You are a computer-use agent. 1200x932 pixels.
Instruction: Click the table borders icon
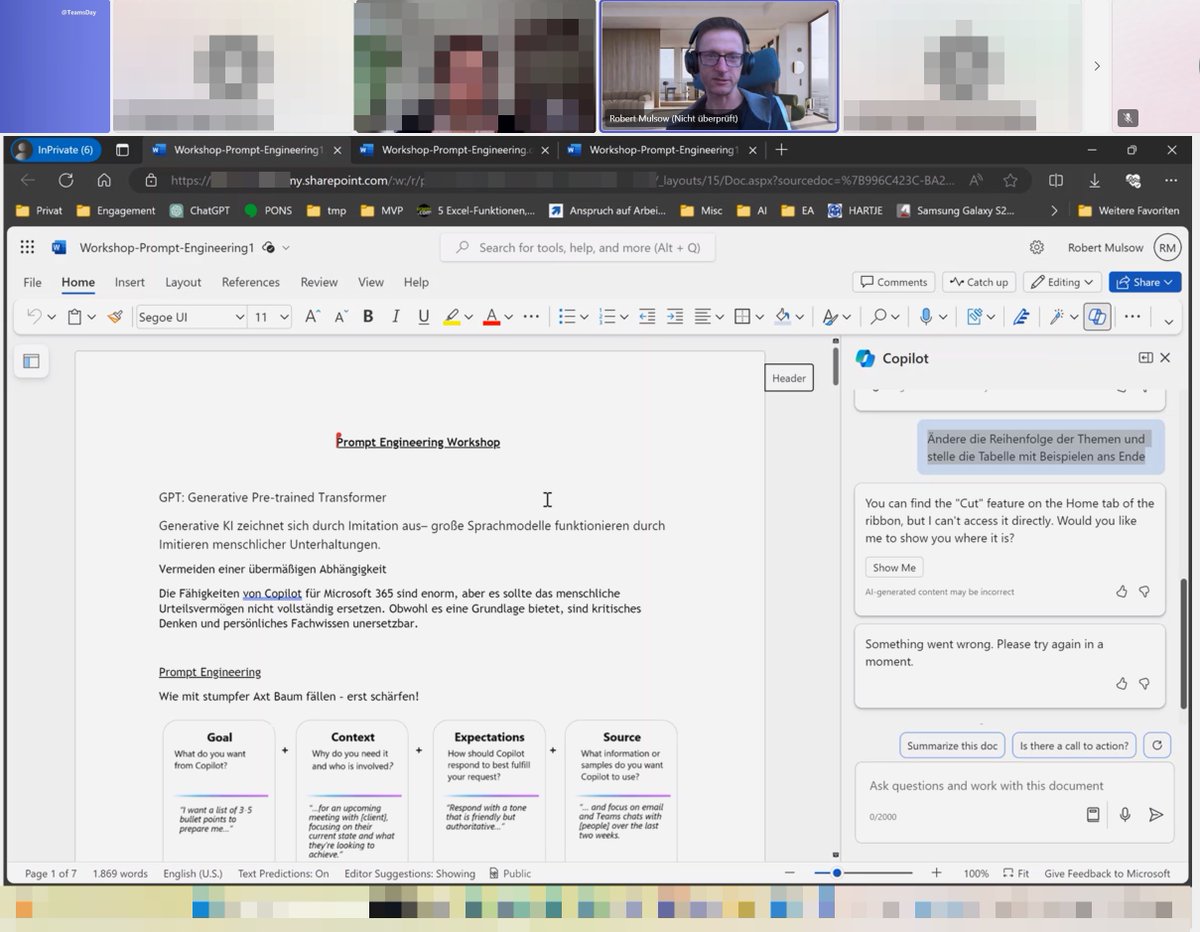742,316
